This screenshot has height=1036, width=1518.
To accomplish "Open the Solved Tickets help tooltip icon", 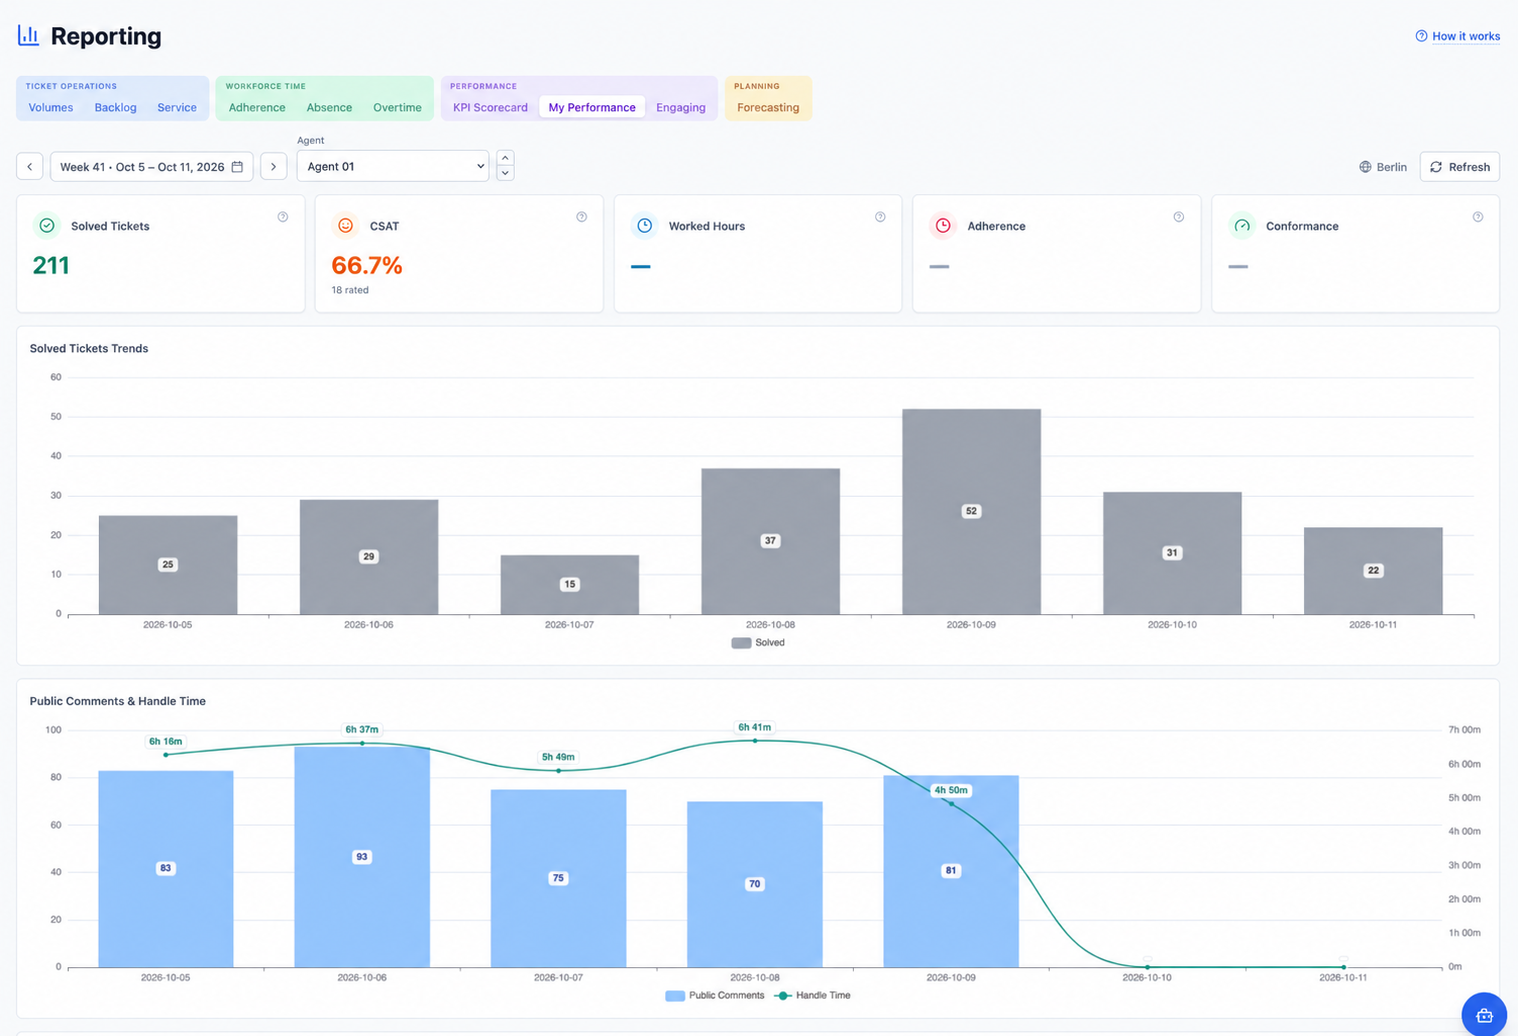I will (283, 217).
